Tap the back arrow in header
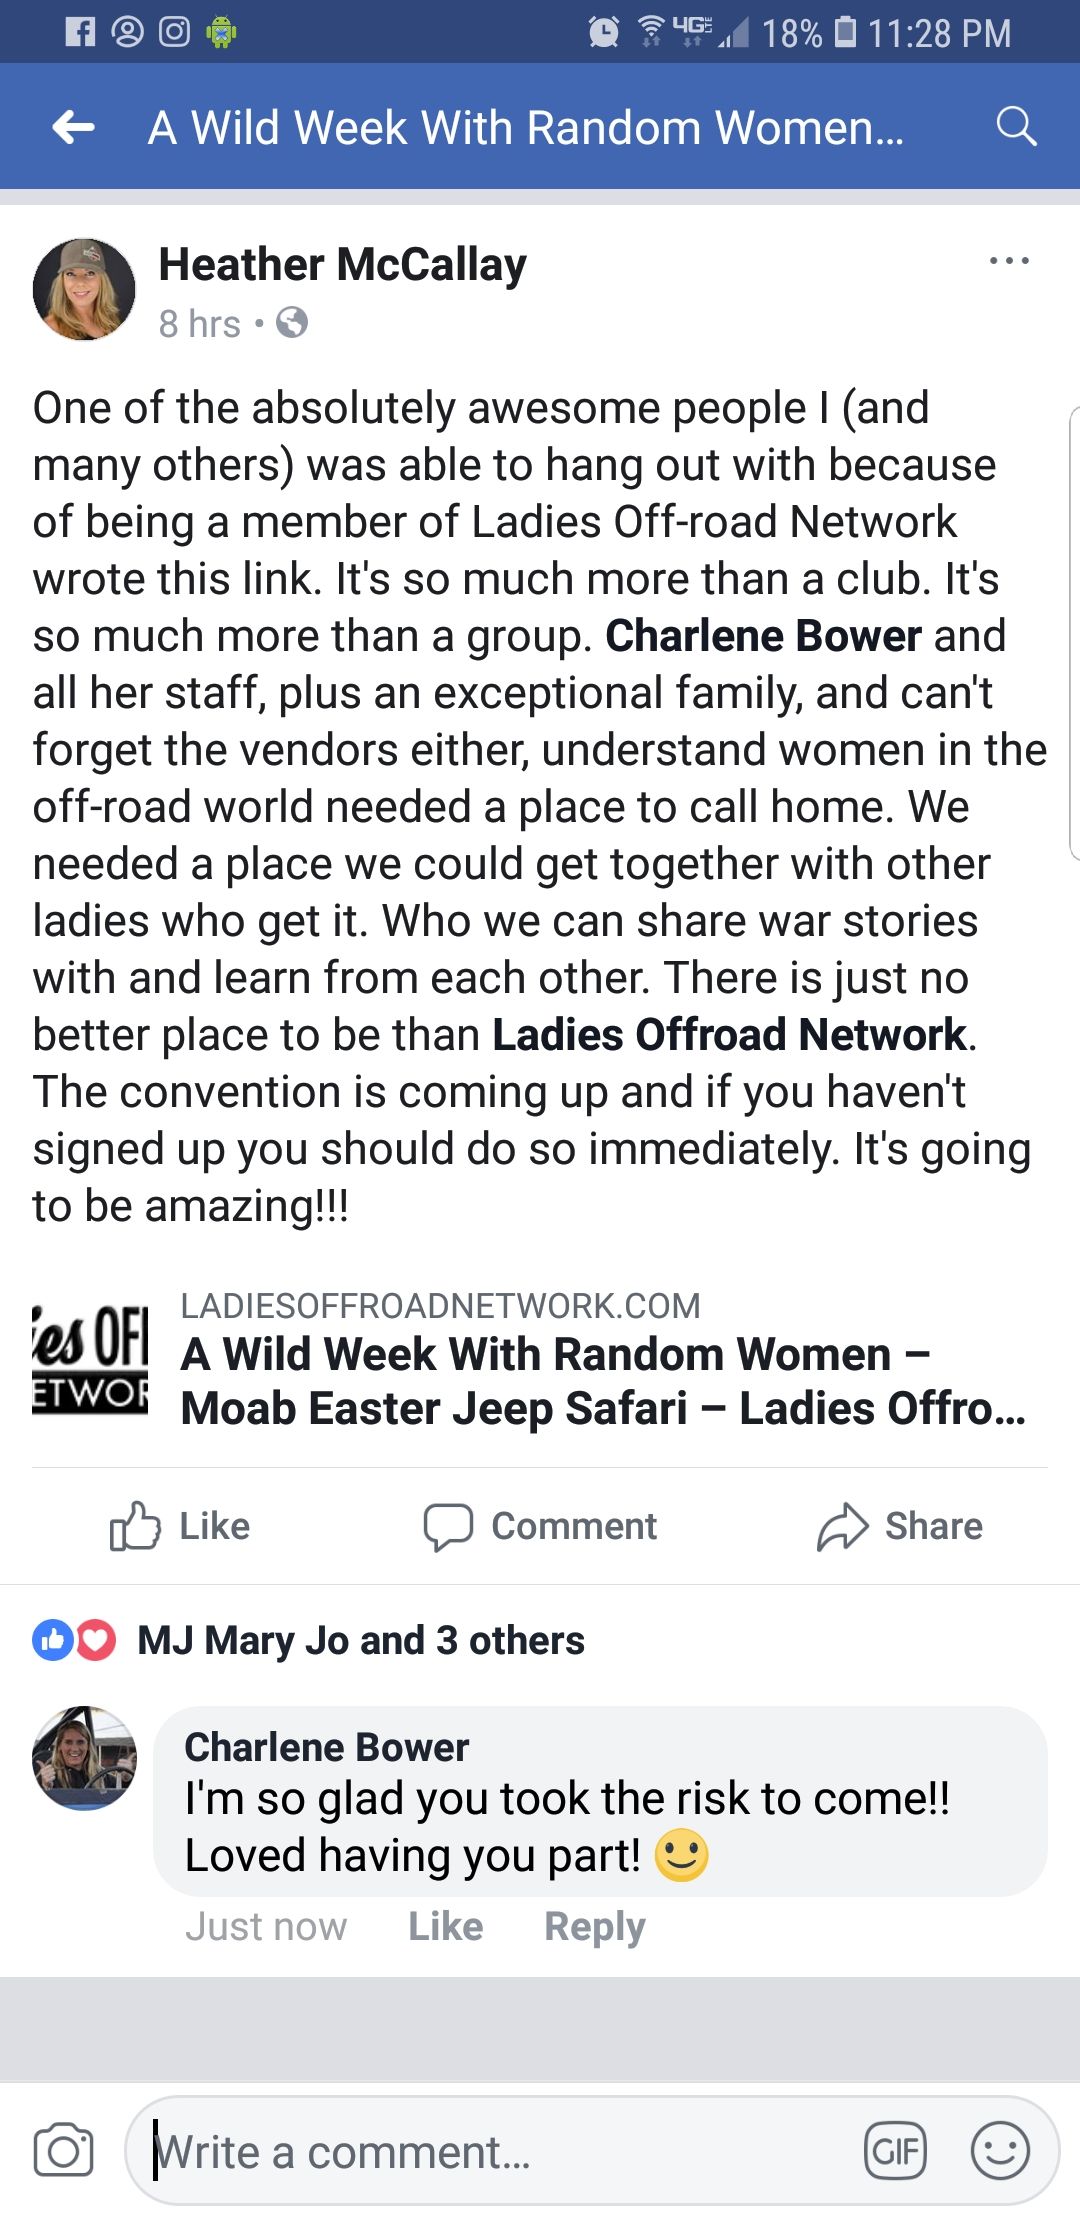 coord(73,127)
